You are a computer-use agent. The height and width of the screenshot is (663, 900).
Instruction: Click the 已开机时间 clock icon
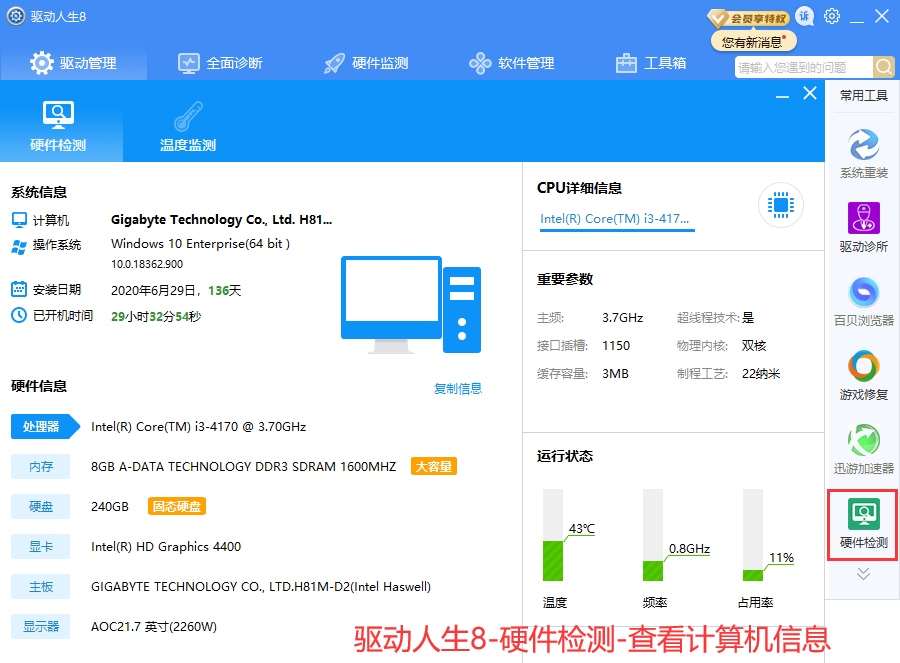(19, 315)
